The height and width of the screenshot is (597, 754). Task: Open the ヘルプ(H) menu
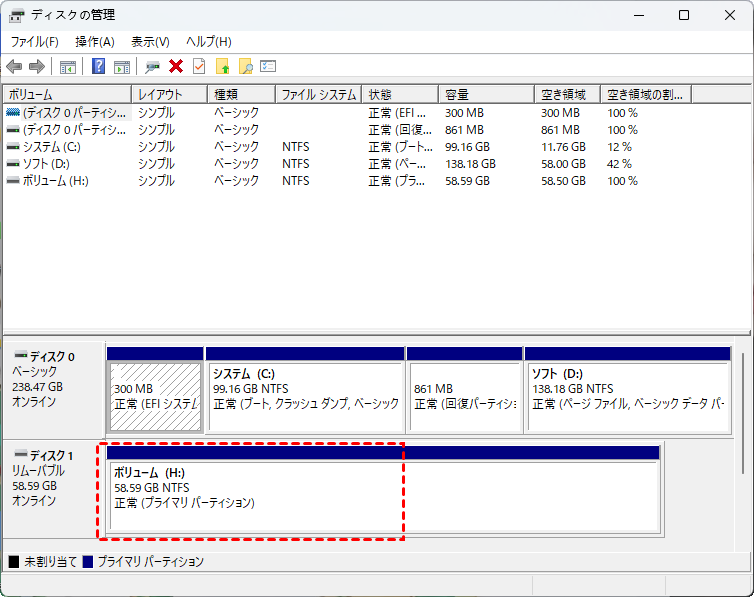tap(209, 42)
